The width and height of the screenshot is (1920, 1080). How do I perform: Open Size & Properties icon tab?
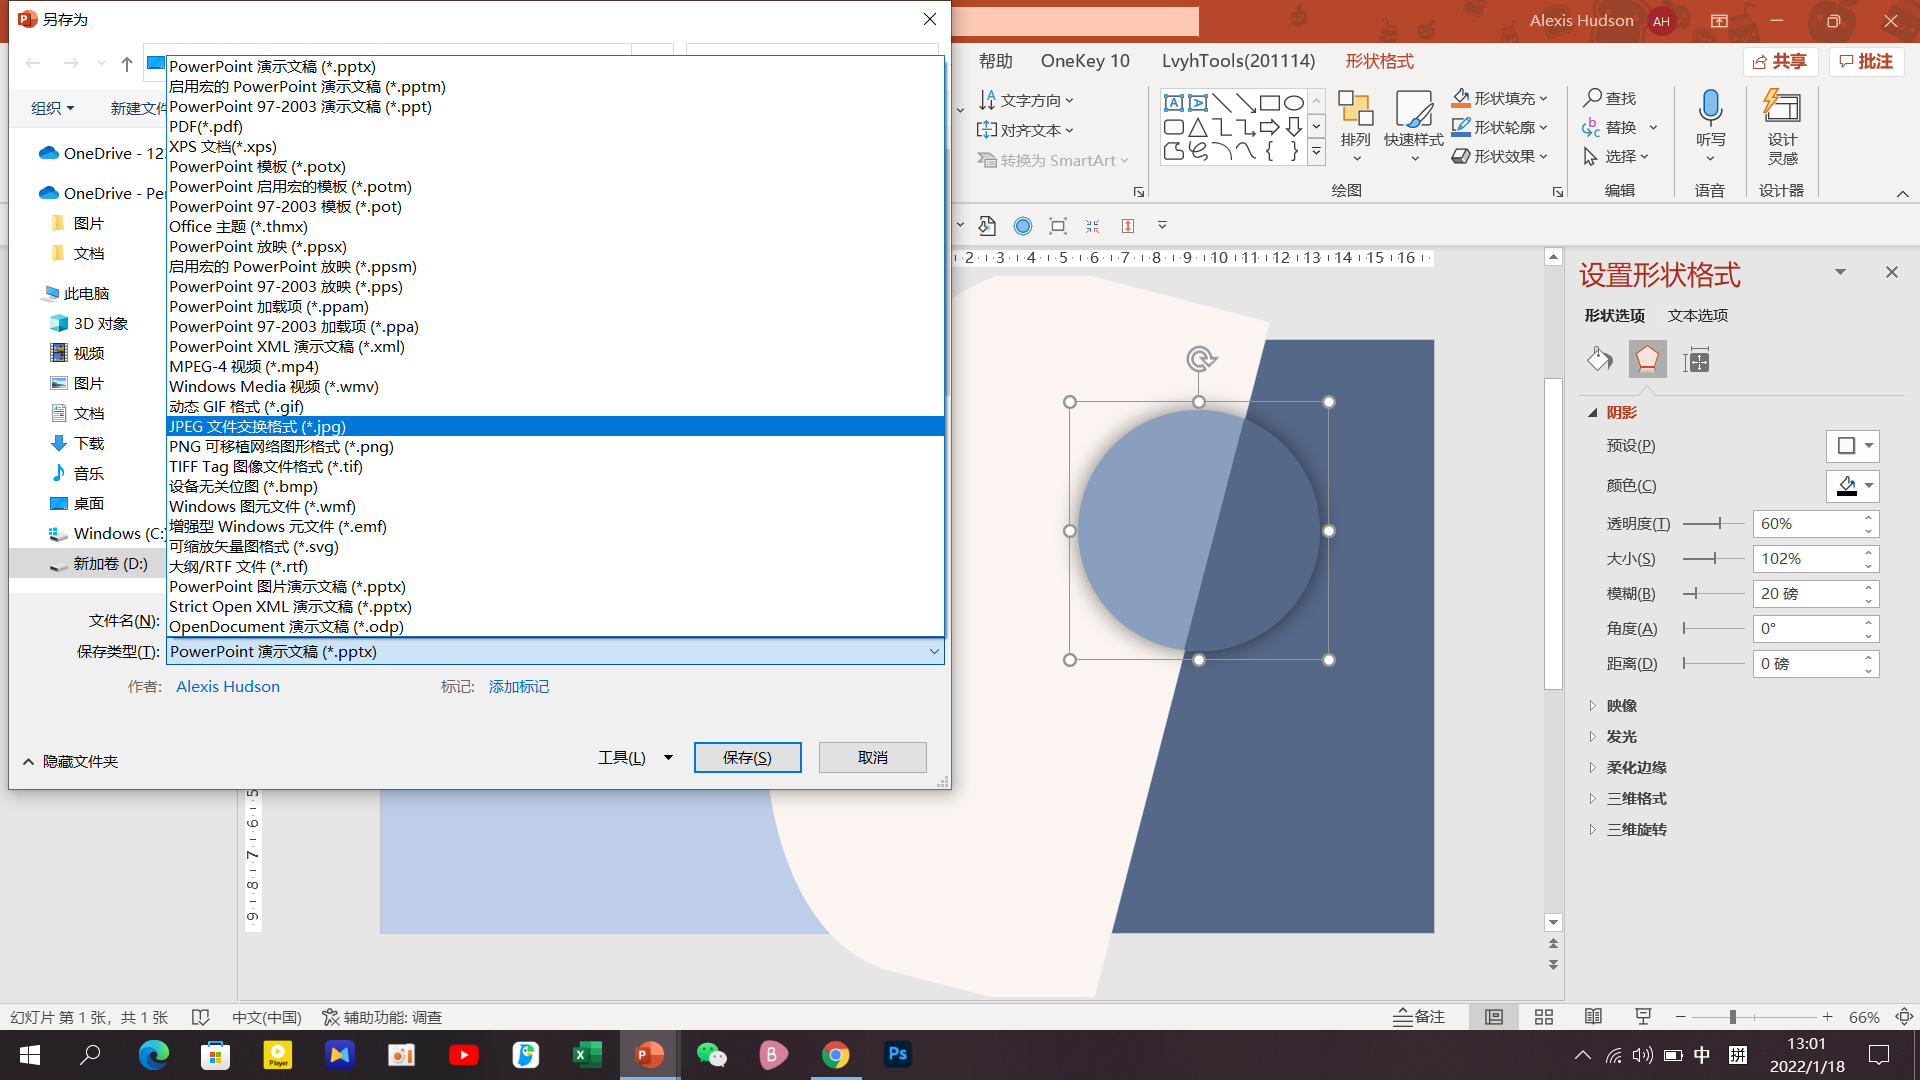pos(1696,360)
